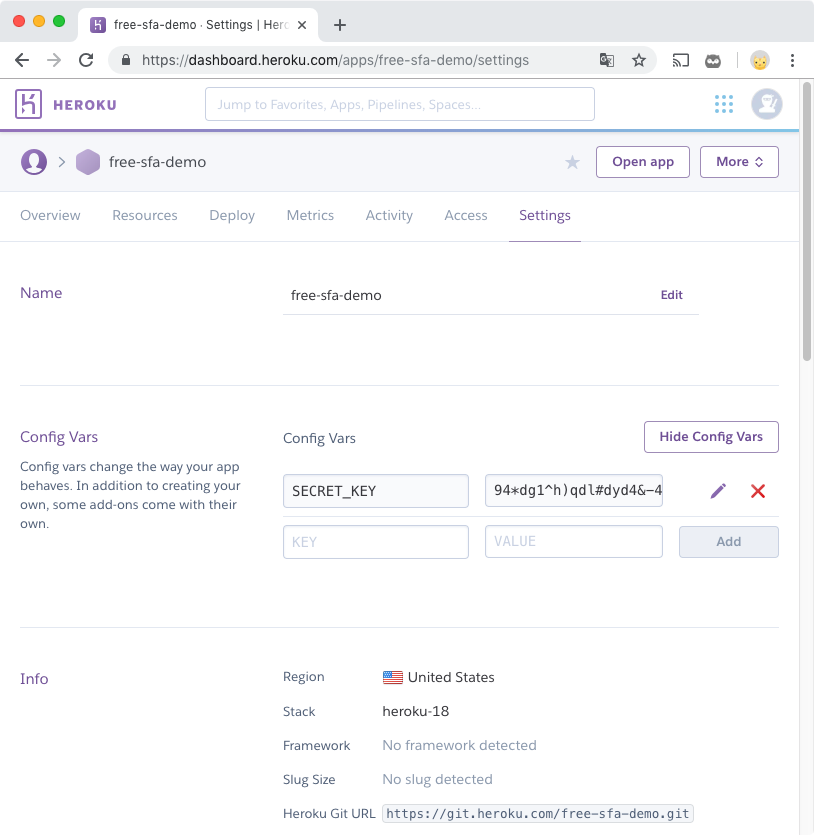Edit SECRET_KEY with the pencil icon

click(718, 491)
